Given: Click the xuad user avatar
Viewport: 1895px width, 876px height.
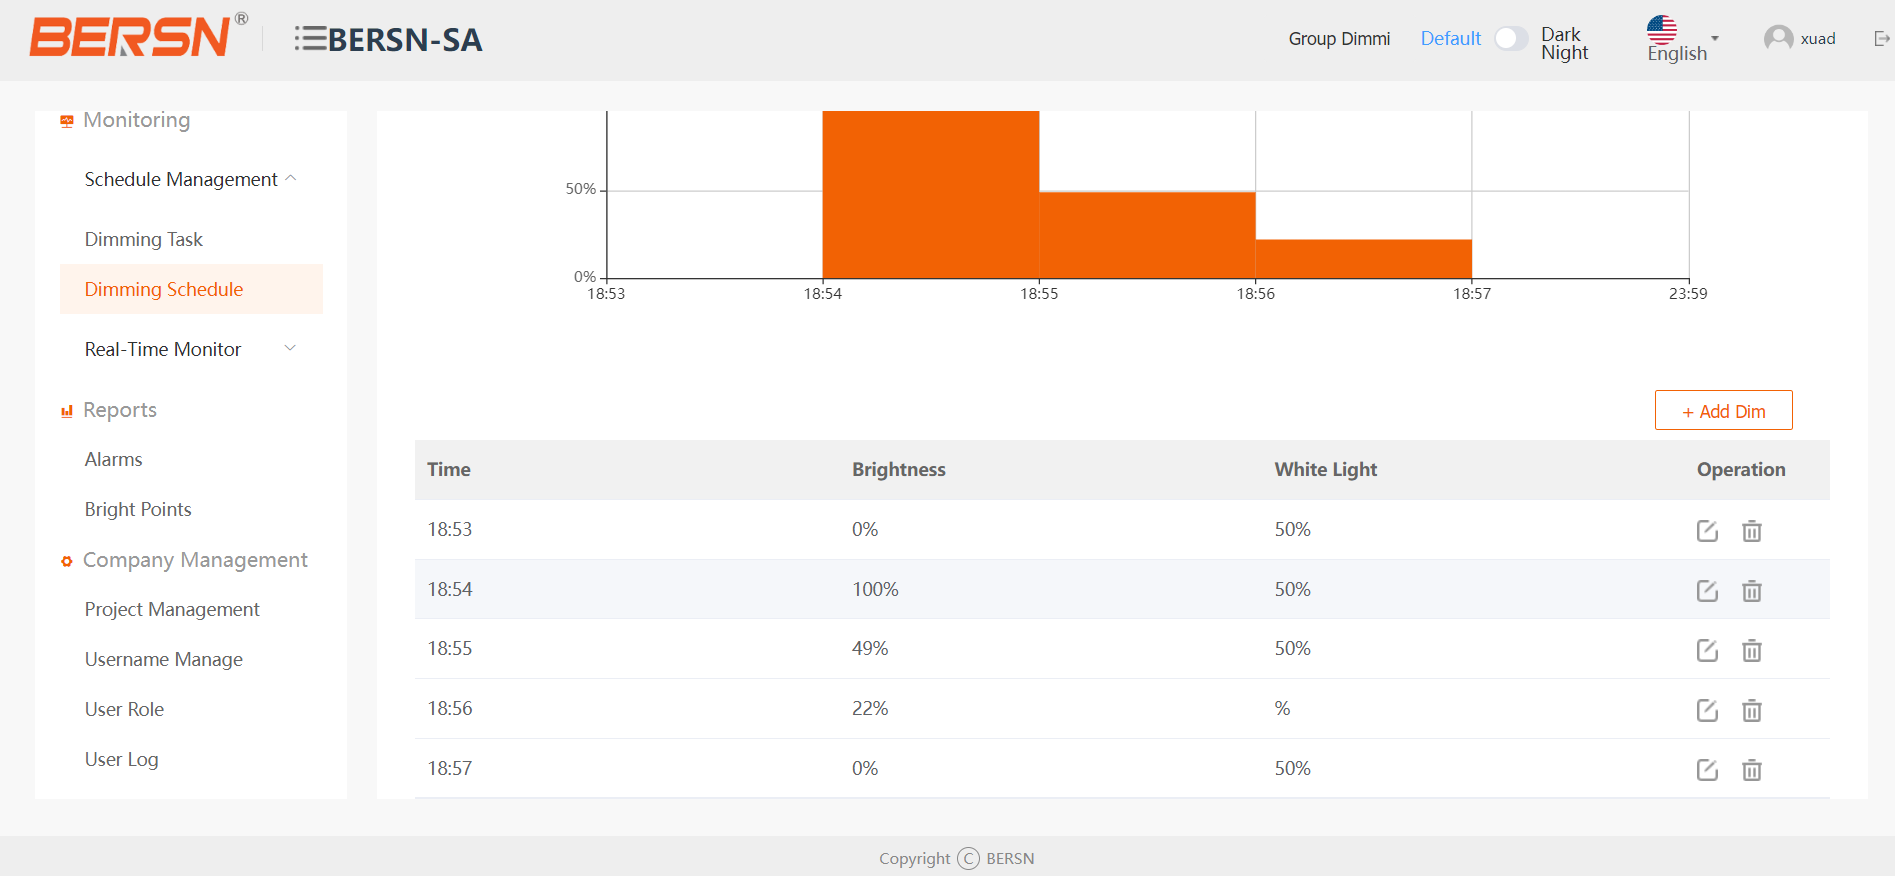Looking at the screenshot, I should pos(1778,39).
